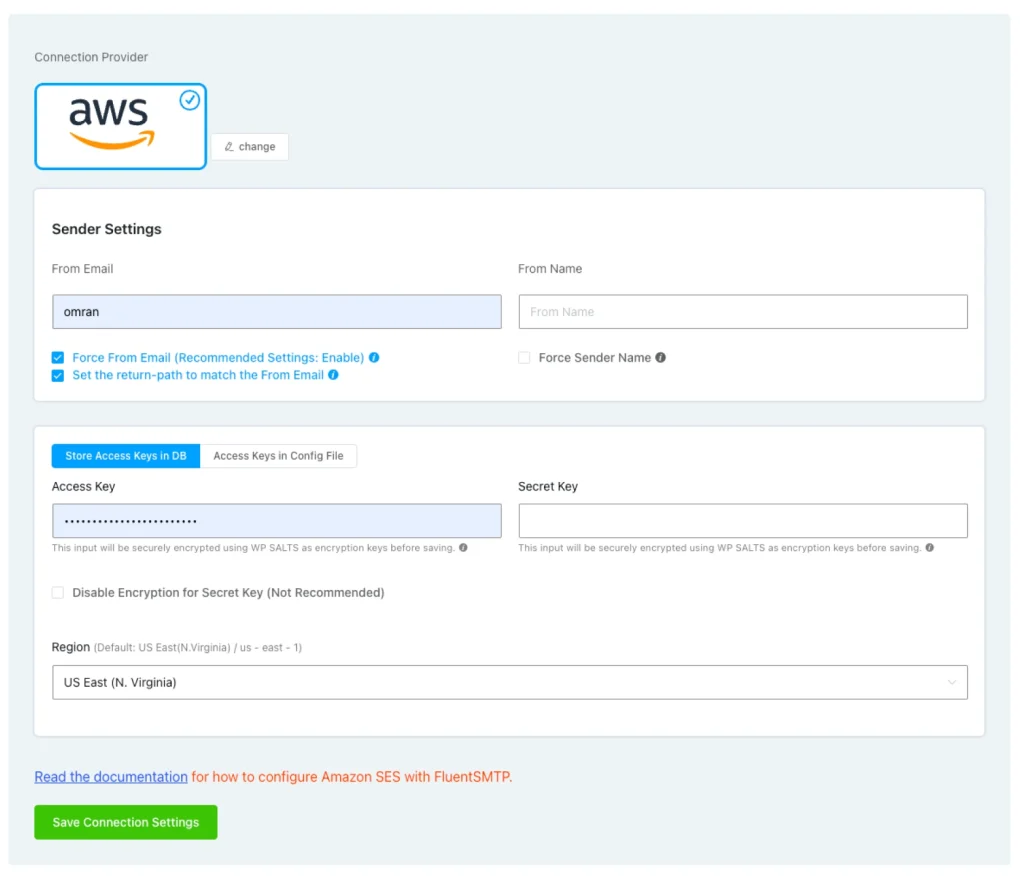The image size is (1024, 881).
Task: Focus the Access Key field
Action: tap(277, 521)
